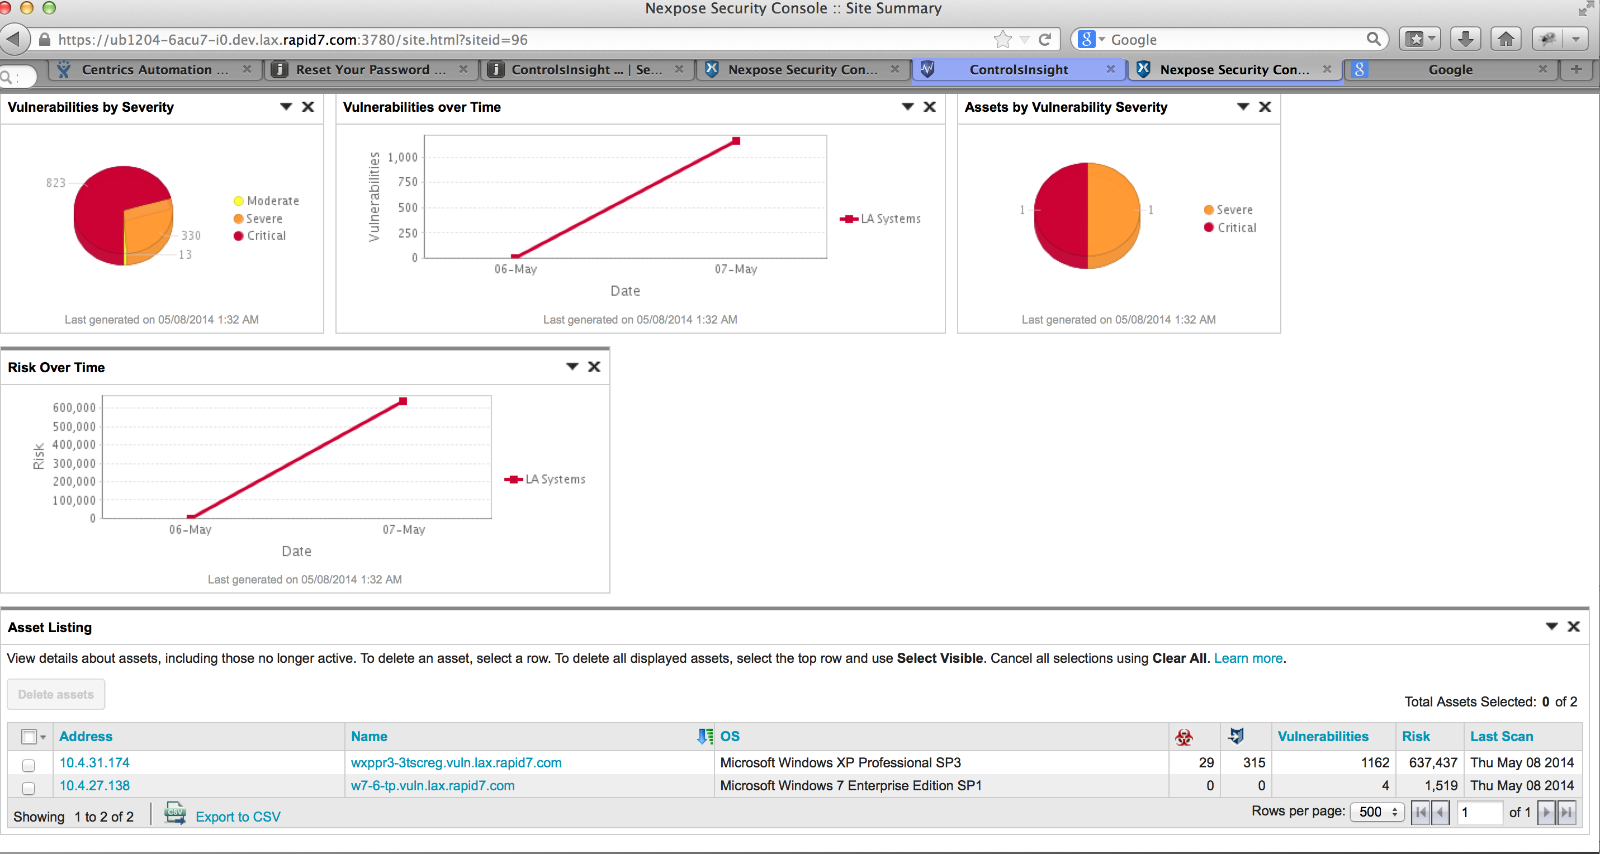Close the Risk Over Time panel

[594, 367]
